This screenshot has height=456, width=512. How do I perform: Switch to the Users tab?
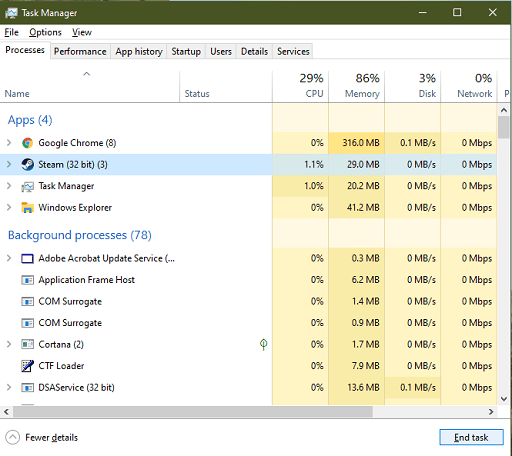tap(221, 52)
